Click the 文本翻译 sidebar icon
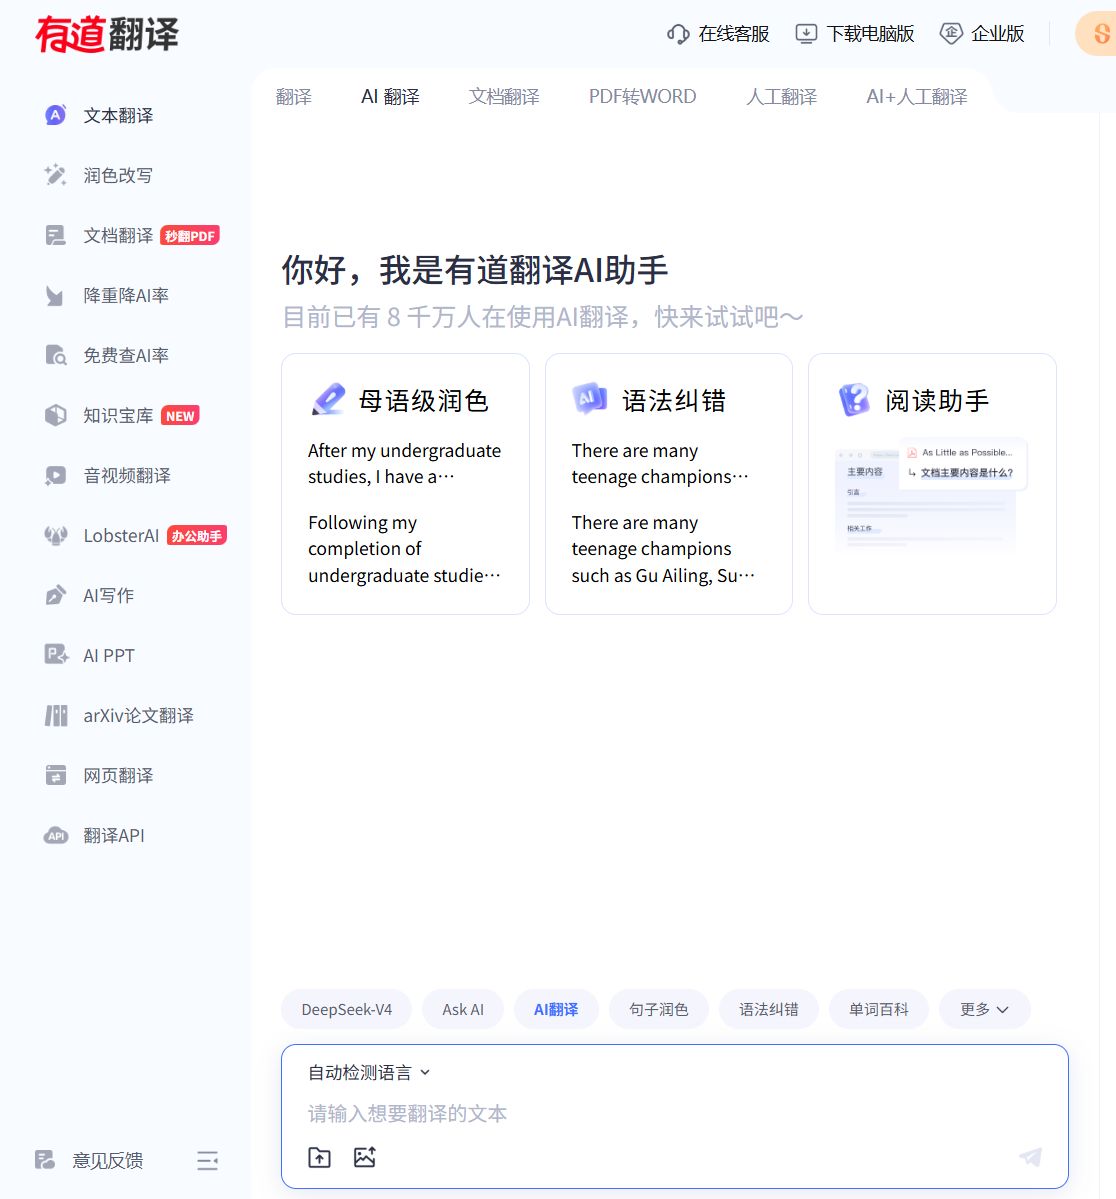This screenshot has height=1199, width=1116. pos(55,115)
